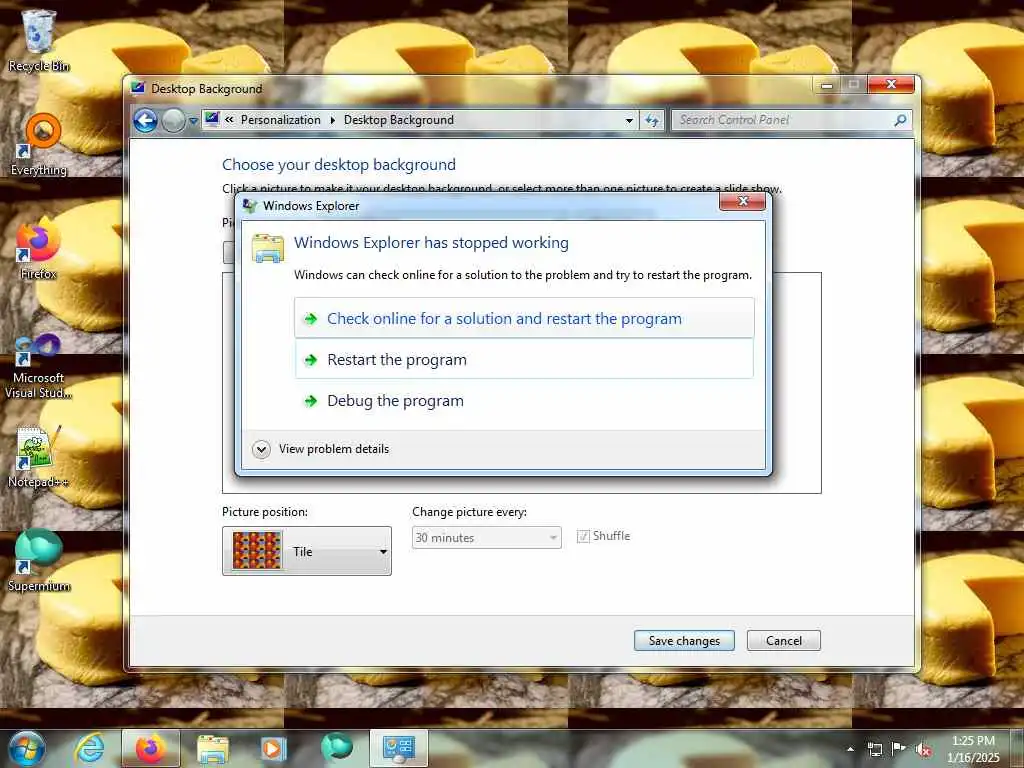Open the Microsoft Visual Studio desktop shortcut
Image resolution: width=1024 pixels, height=768 pixels.
pyautogui.click(x=39, y=366)
